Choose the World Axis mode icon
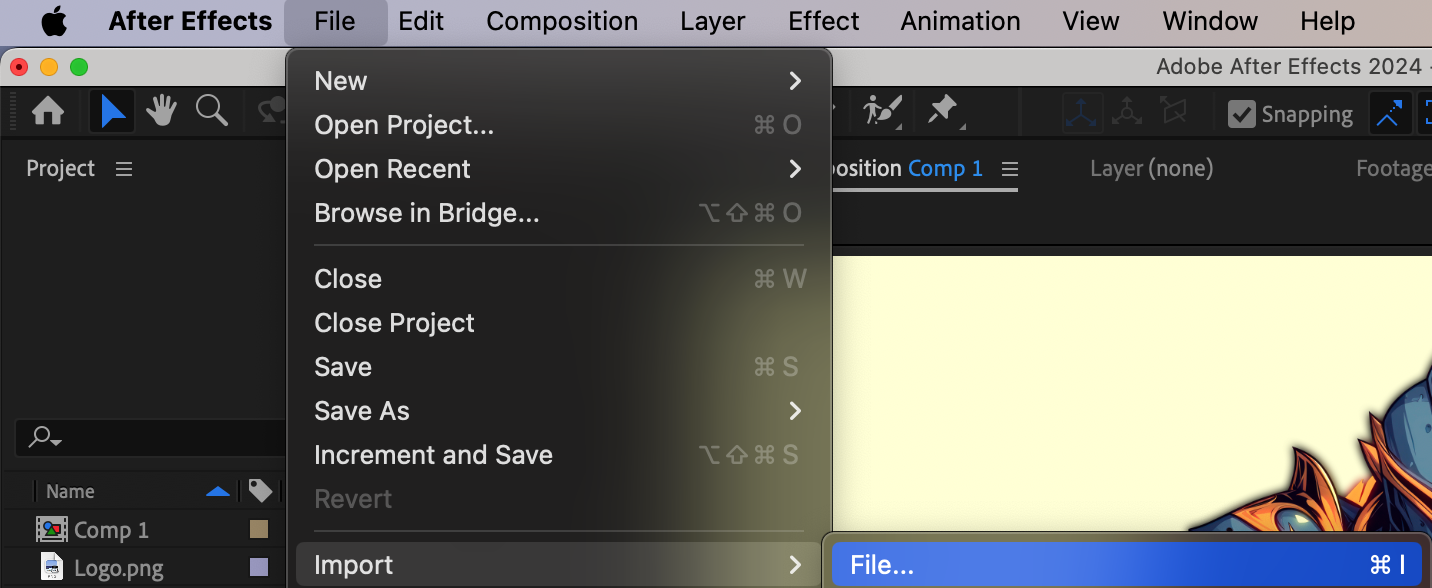The image size is (1432, 588). 1127,113
